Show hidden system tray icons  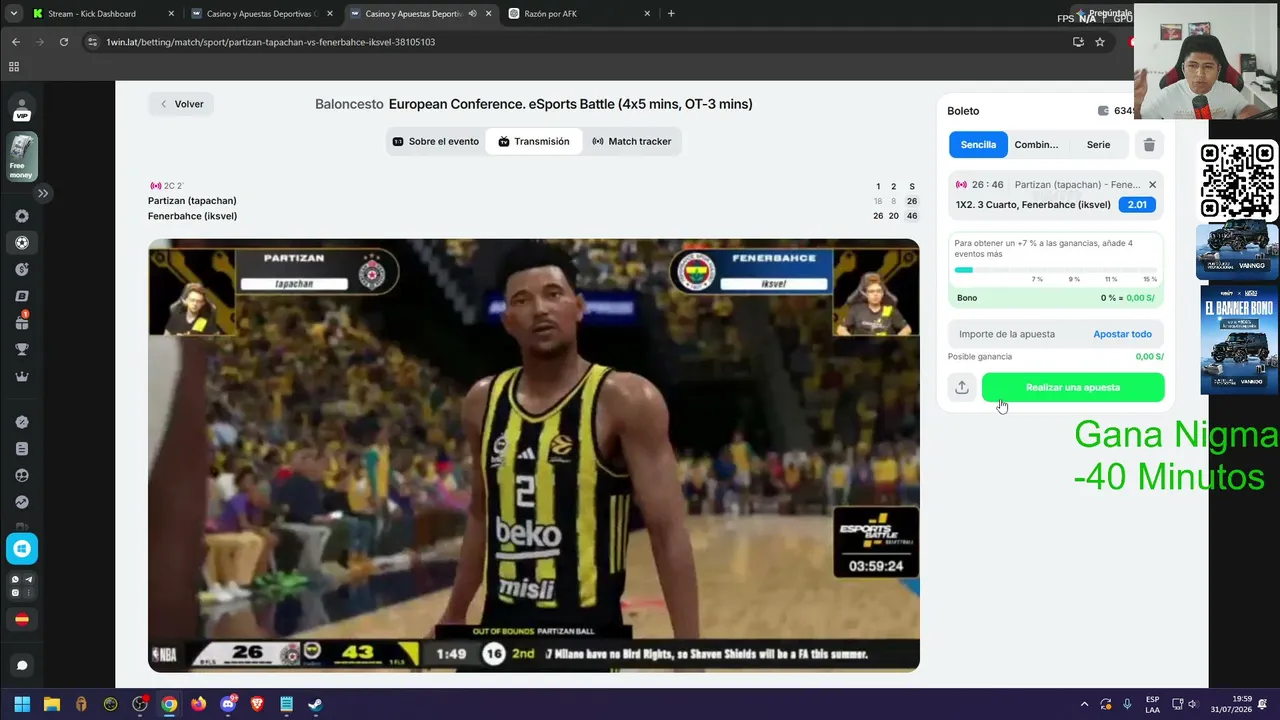pos(1084,704)
